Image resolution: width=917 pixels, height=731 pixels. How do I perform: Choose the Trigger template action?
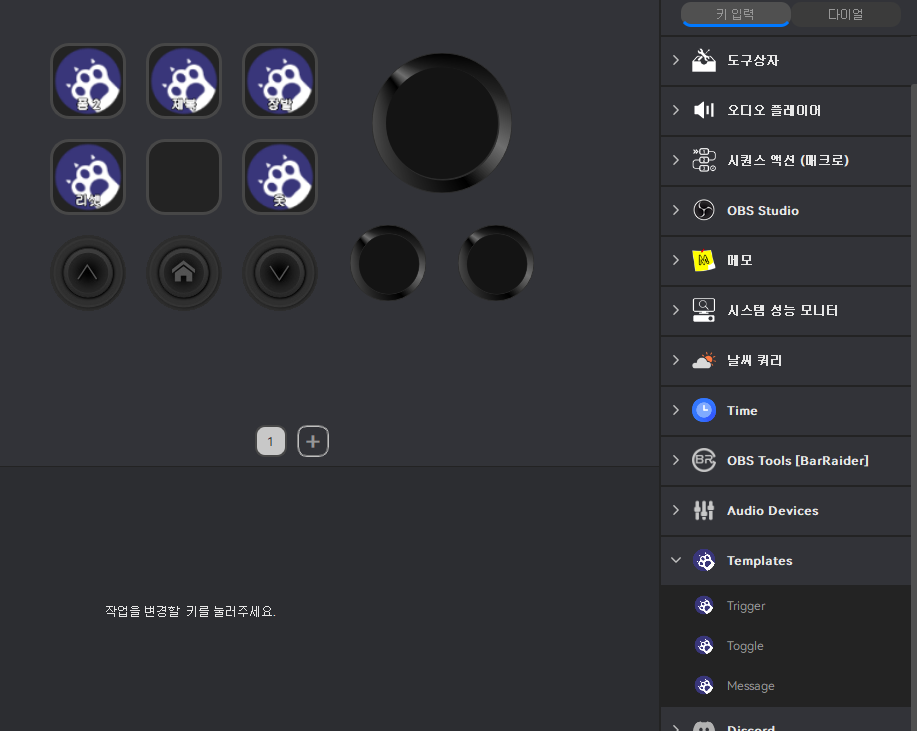click(x=745, y=606)
